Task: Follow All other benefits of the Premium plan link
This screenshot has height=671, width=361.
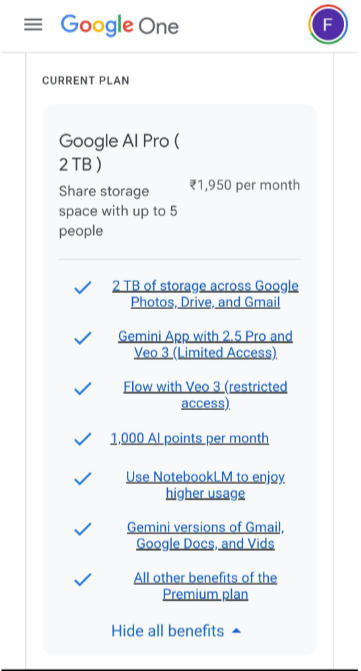Action: tap(205, 586)
